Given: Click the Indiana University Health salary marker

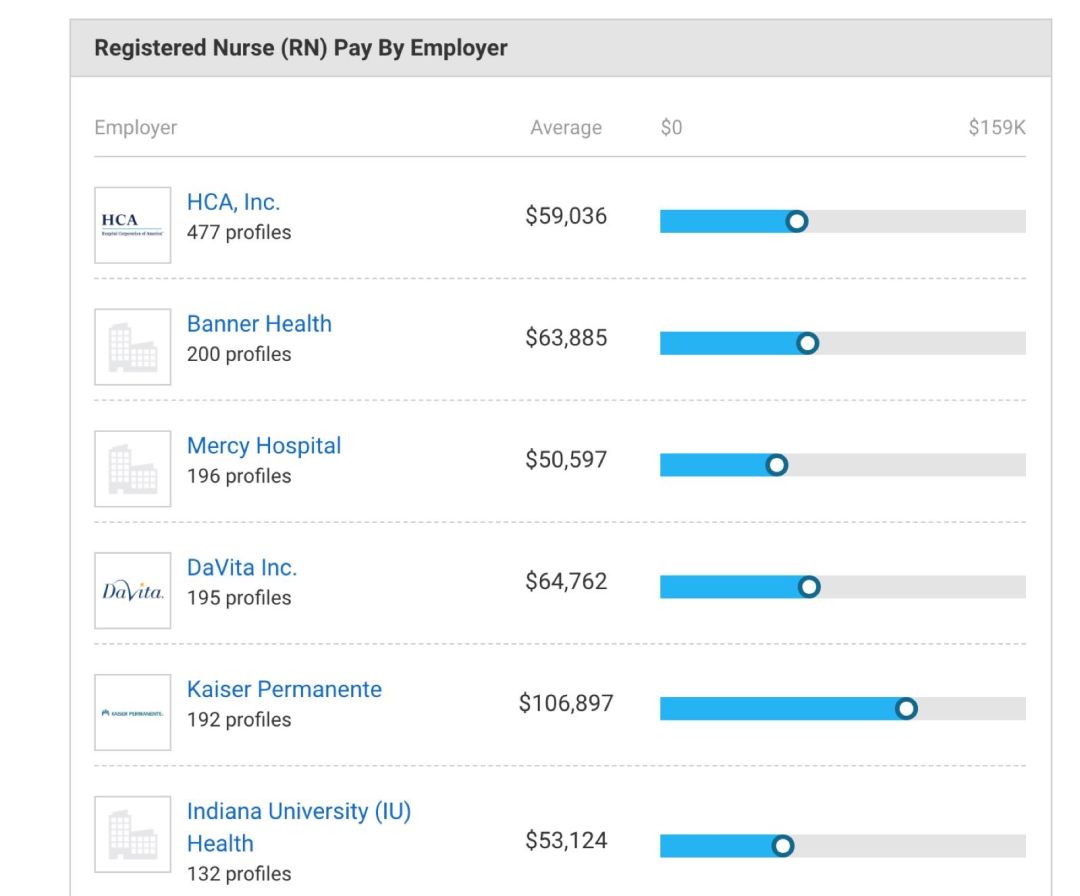Looking at the screenshot, I should coord(782,846).
